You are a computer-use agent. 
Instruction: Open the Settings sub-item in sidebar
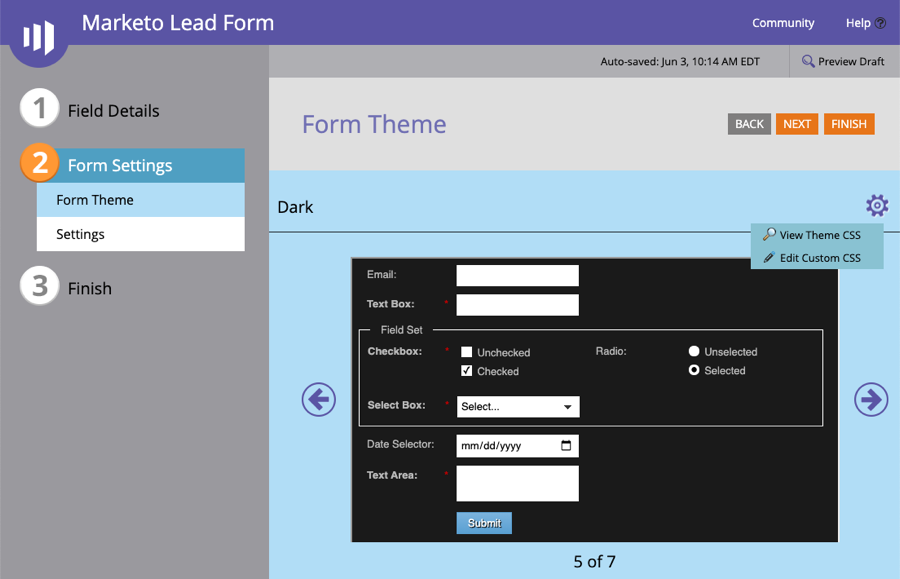click(80, 234)
